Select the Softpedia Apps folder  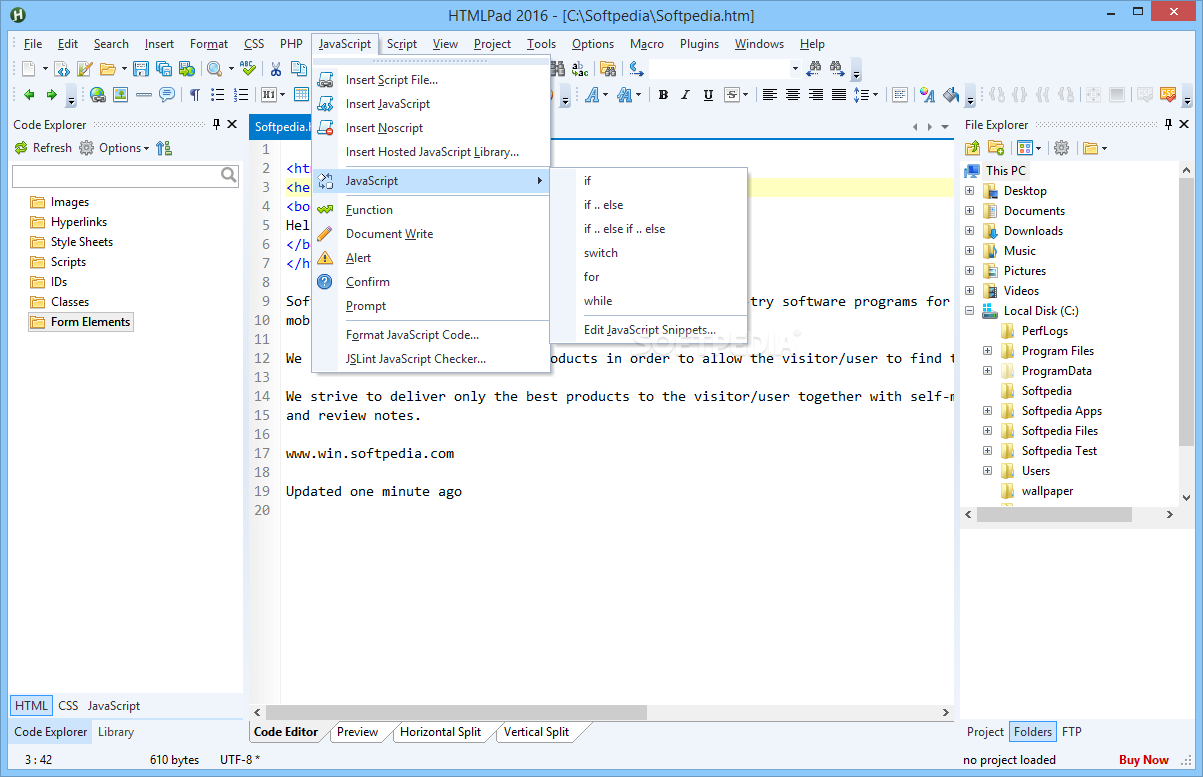tap(1061, 411)
